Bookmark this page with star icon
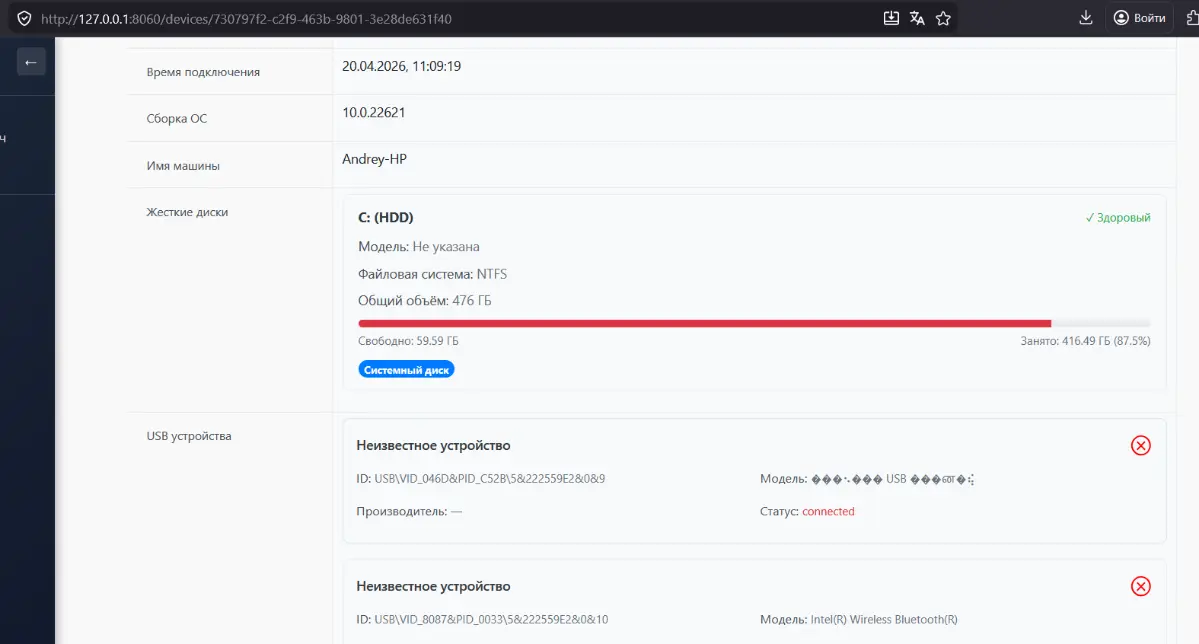The width and height of the screenshot is (1199, 644). click(943, 18)
